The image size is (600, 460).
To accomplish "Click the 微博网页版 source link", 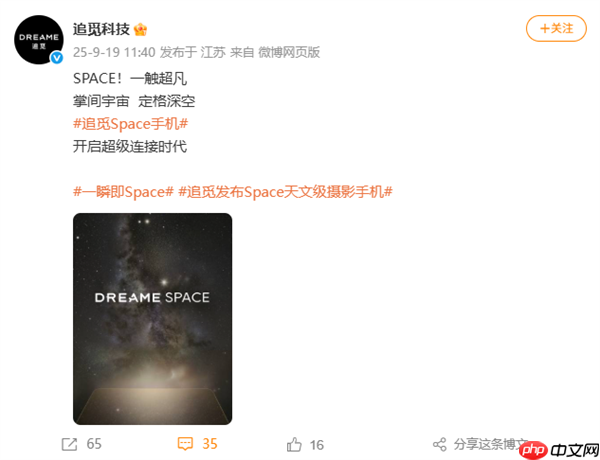I will coord(289,52).
